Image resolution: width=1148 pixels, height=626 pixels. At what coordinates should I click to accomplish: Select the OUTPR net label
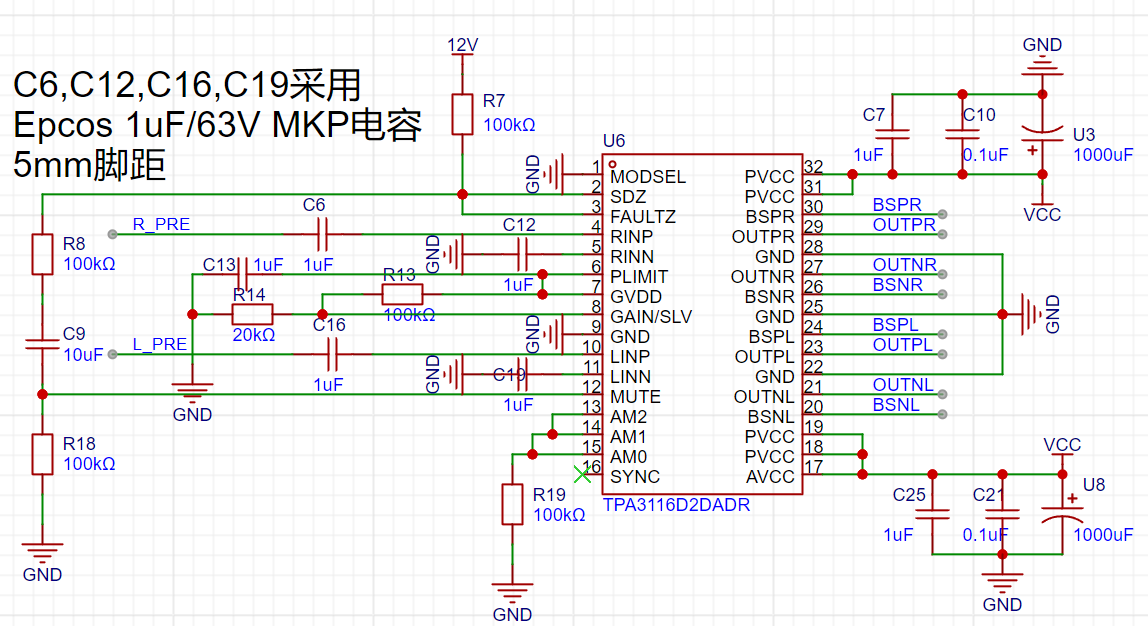[x=904, y=224]
